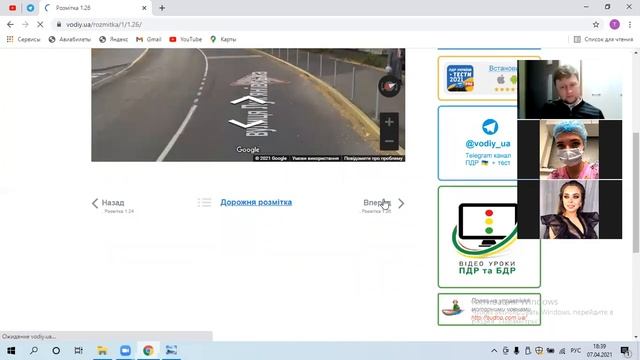
Task: Open the boat license ad banner
Action: (x=489, y=309)
